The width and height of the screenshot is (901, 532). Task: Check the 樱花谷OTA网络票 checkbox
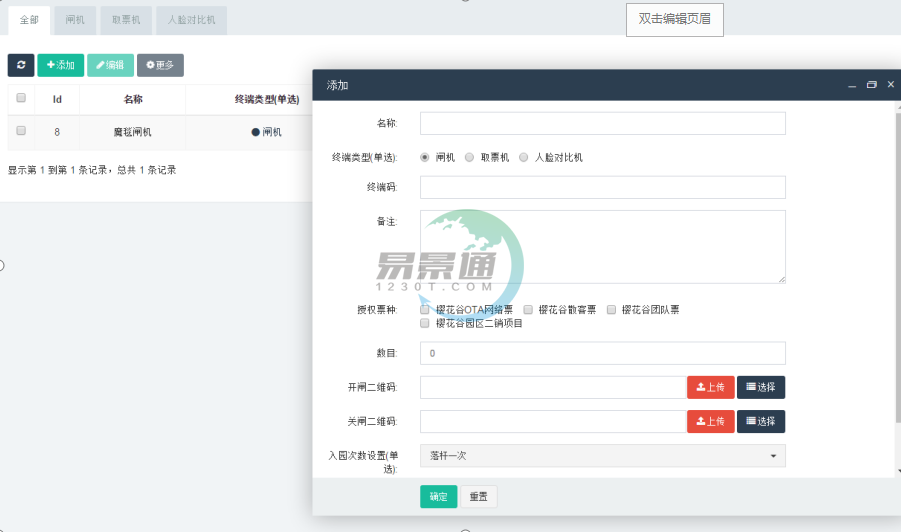426,310
